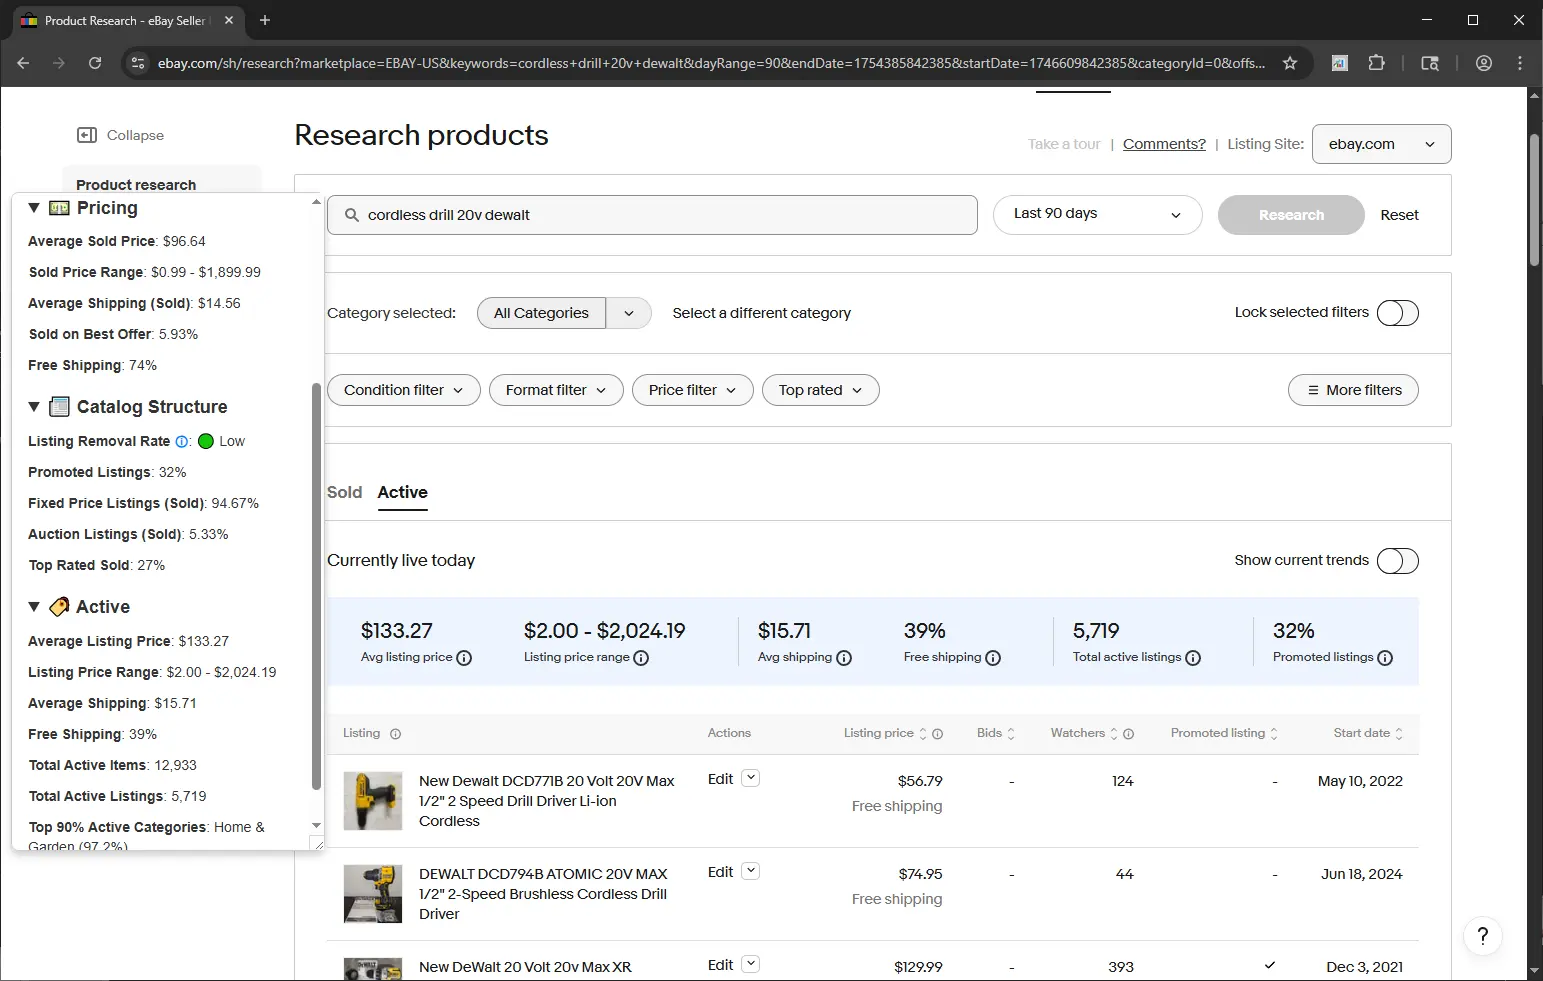1543x981 pixels.
Task: Switch to the Sold tab
Action: [344, 492]
